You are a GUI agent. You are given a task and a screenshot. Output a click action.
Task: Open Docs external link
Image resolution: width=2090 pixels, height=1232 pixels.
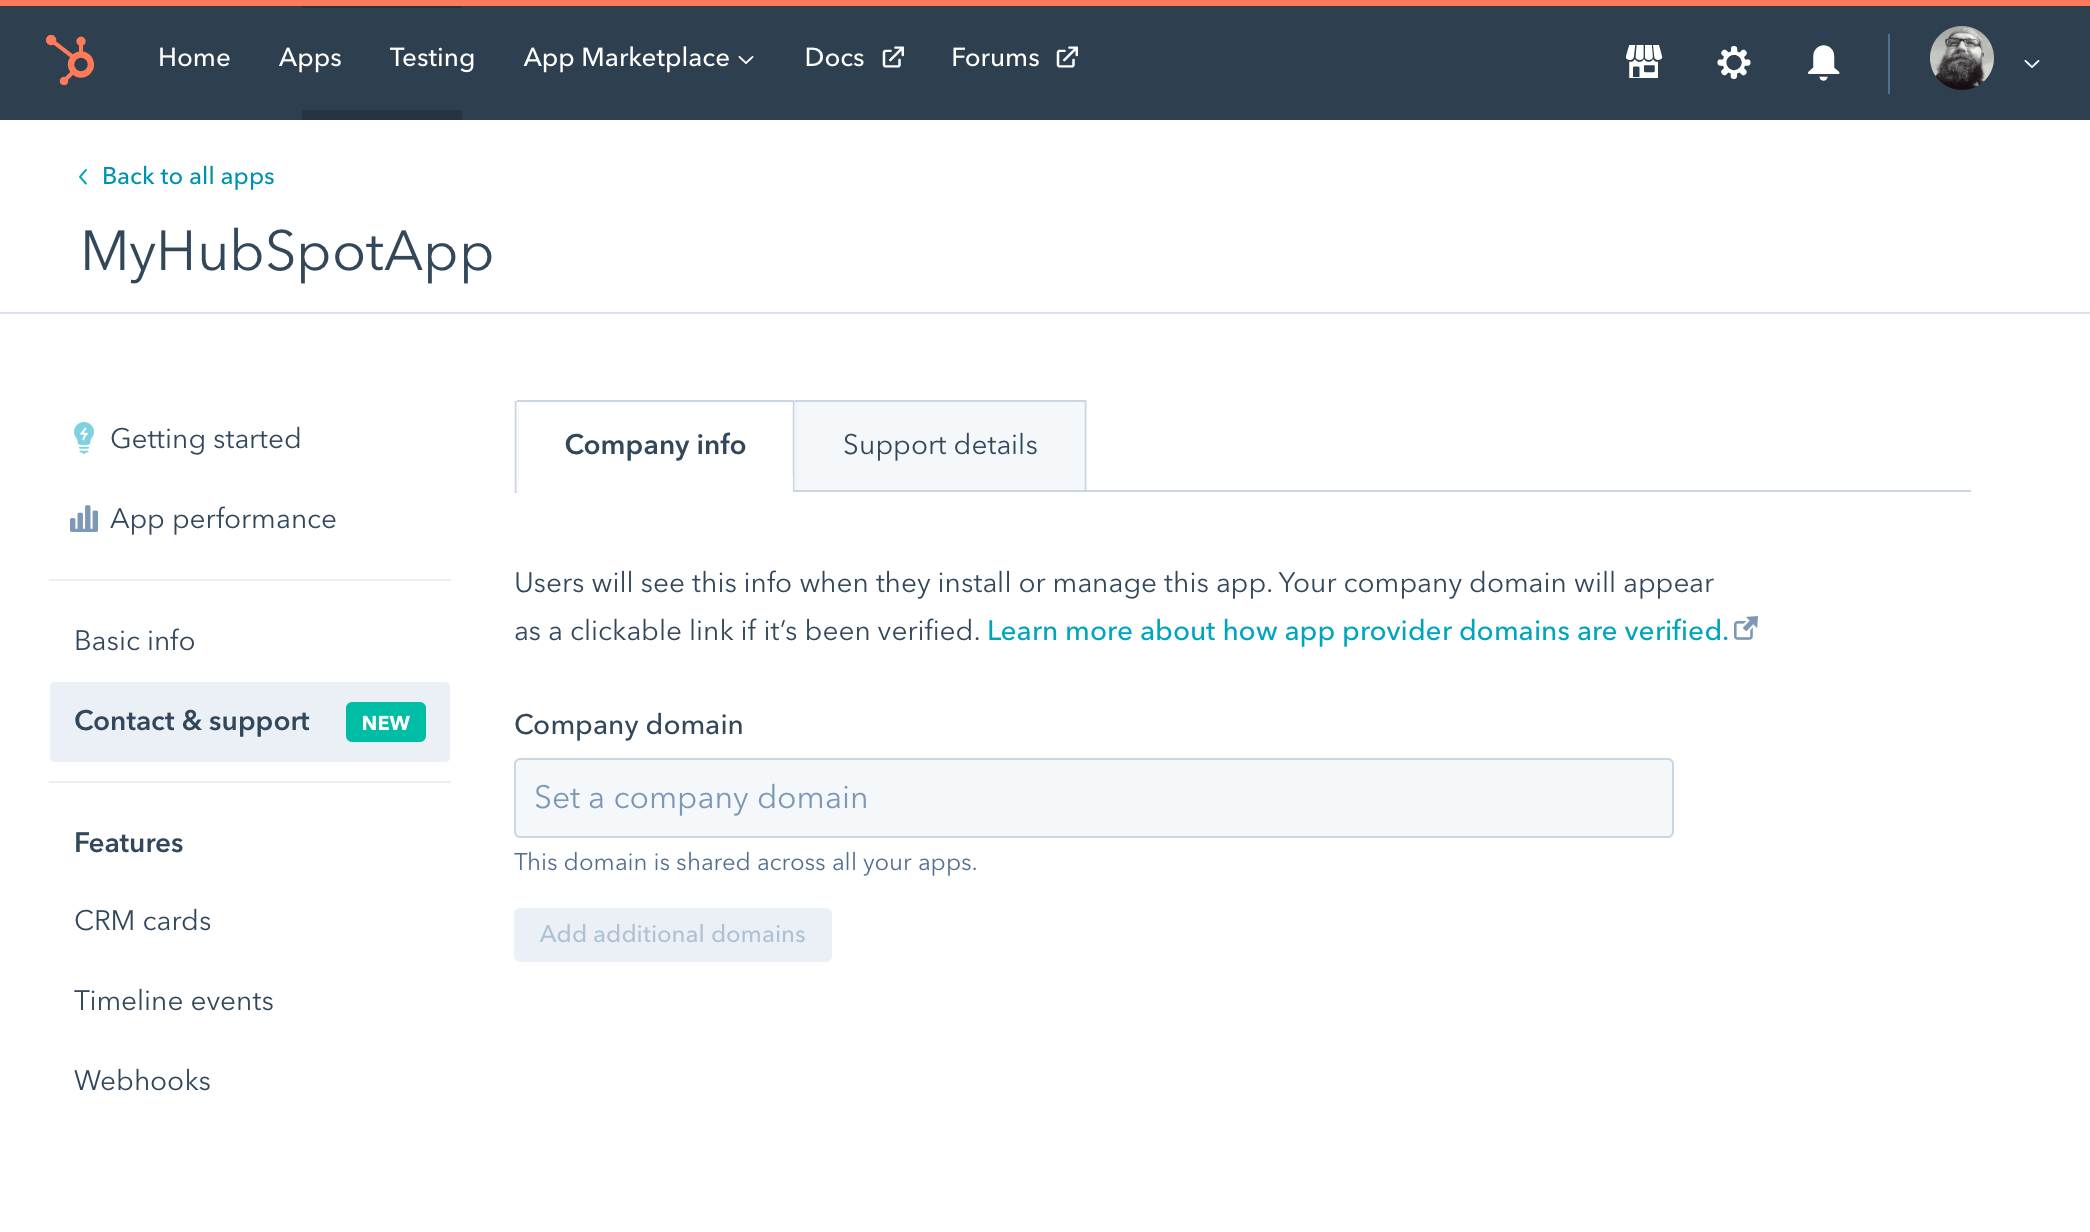854,58
